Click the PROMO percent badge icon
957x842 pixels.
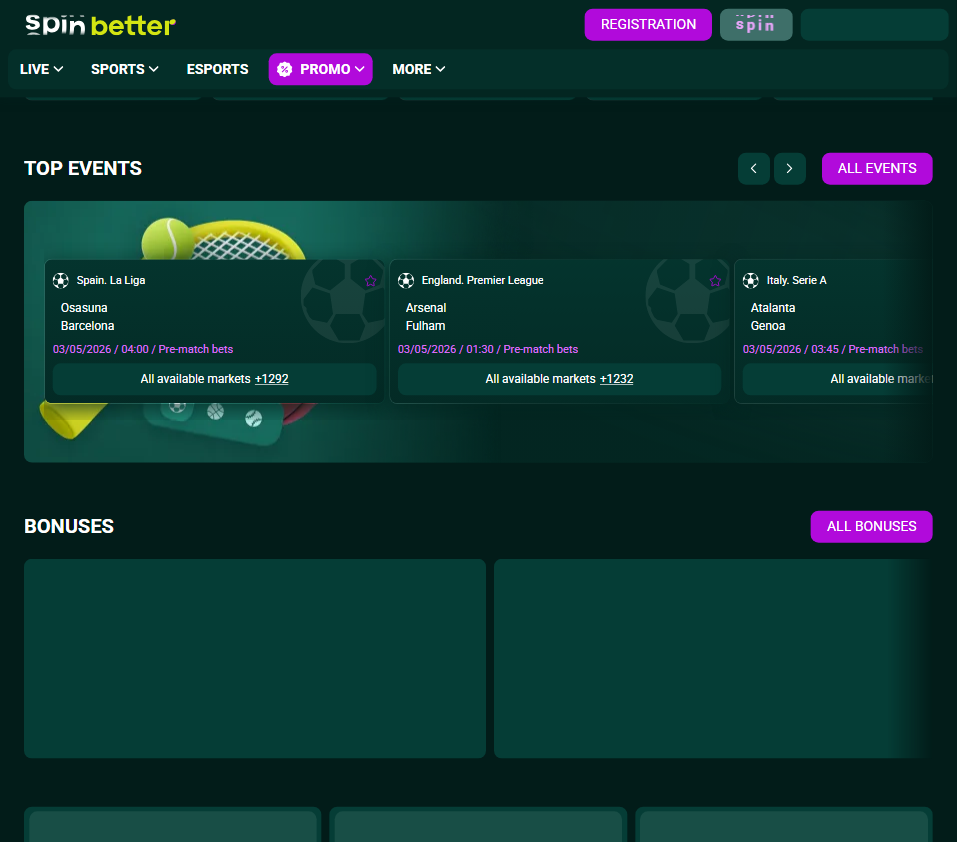click(x=284, y=69)
